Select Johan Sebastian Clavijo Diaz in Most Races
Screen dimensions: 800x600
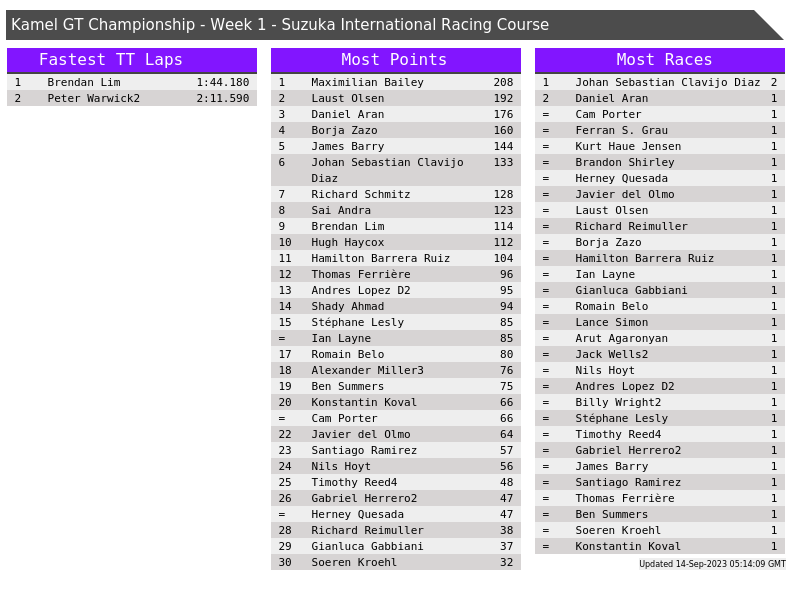[667, 83]
